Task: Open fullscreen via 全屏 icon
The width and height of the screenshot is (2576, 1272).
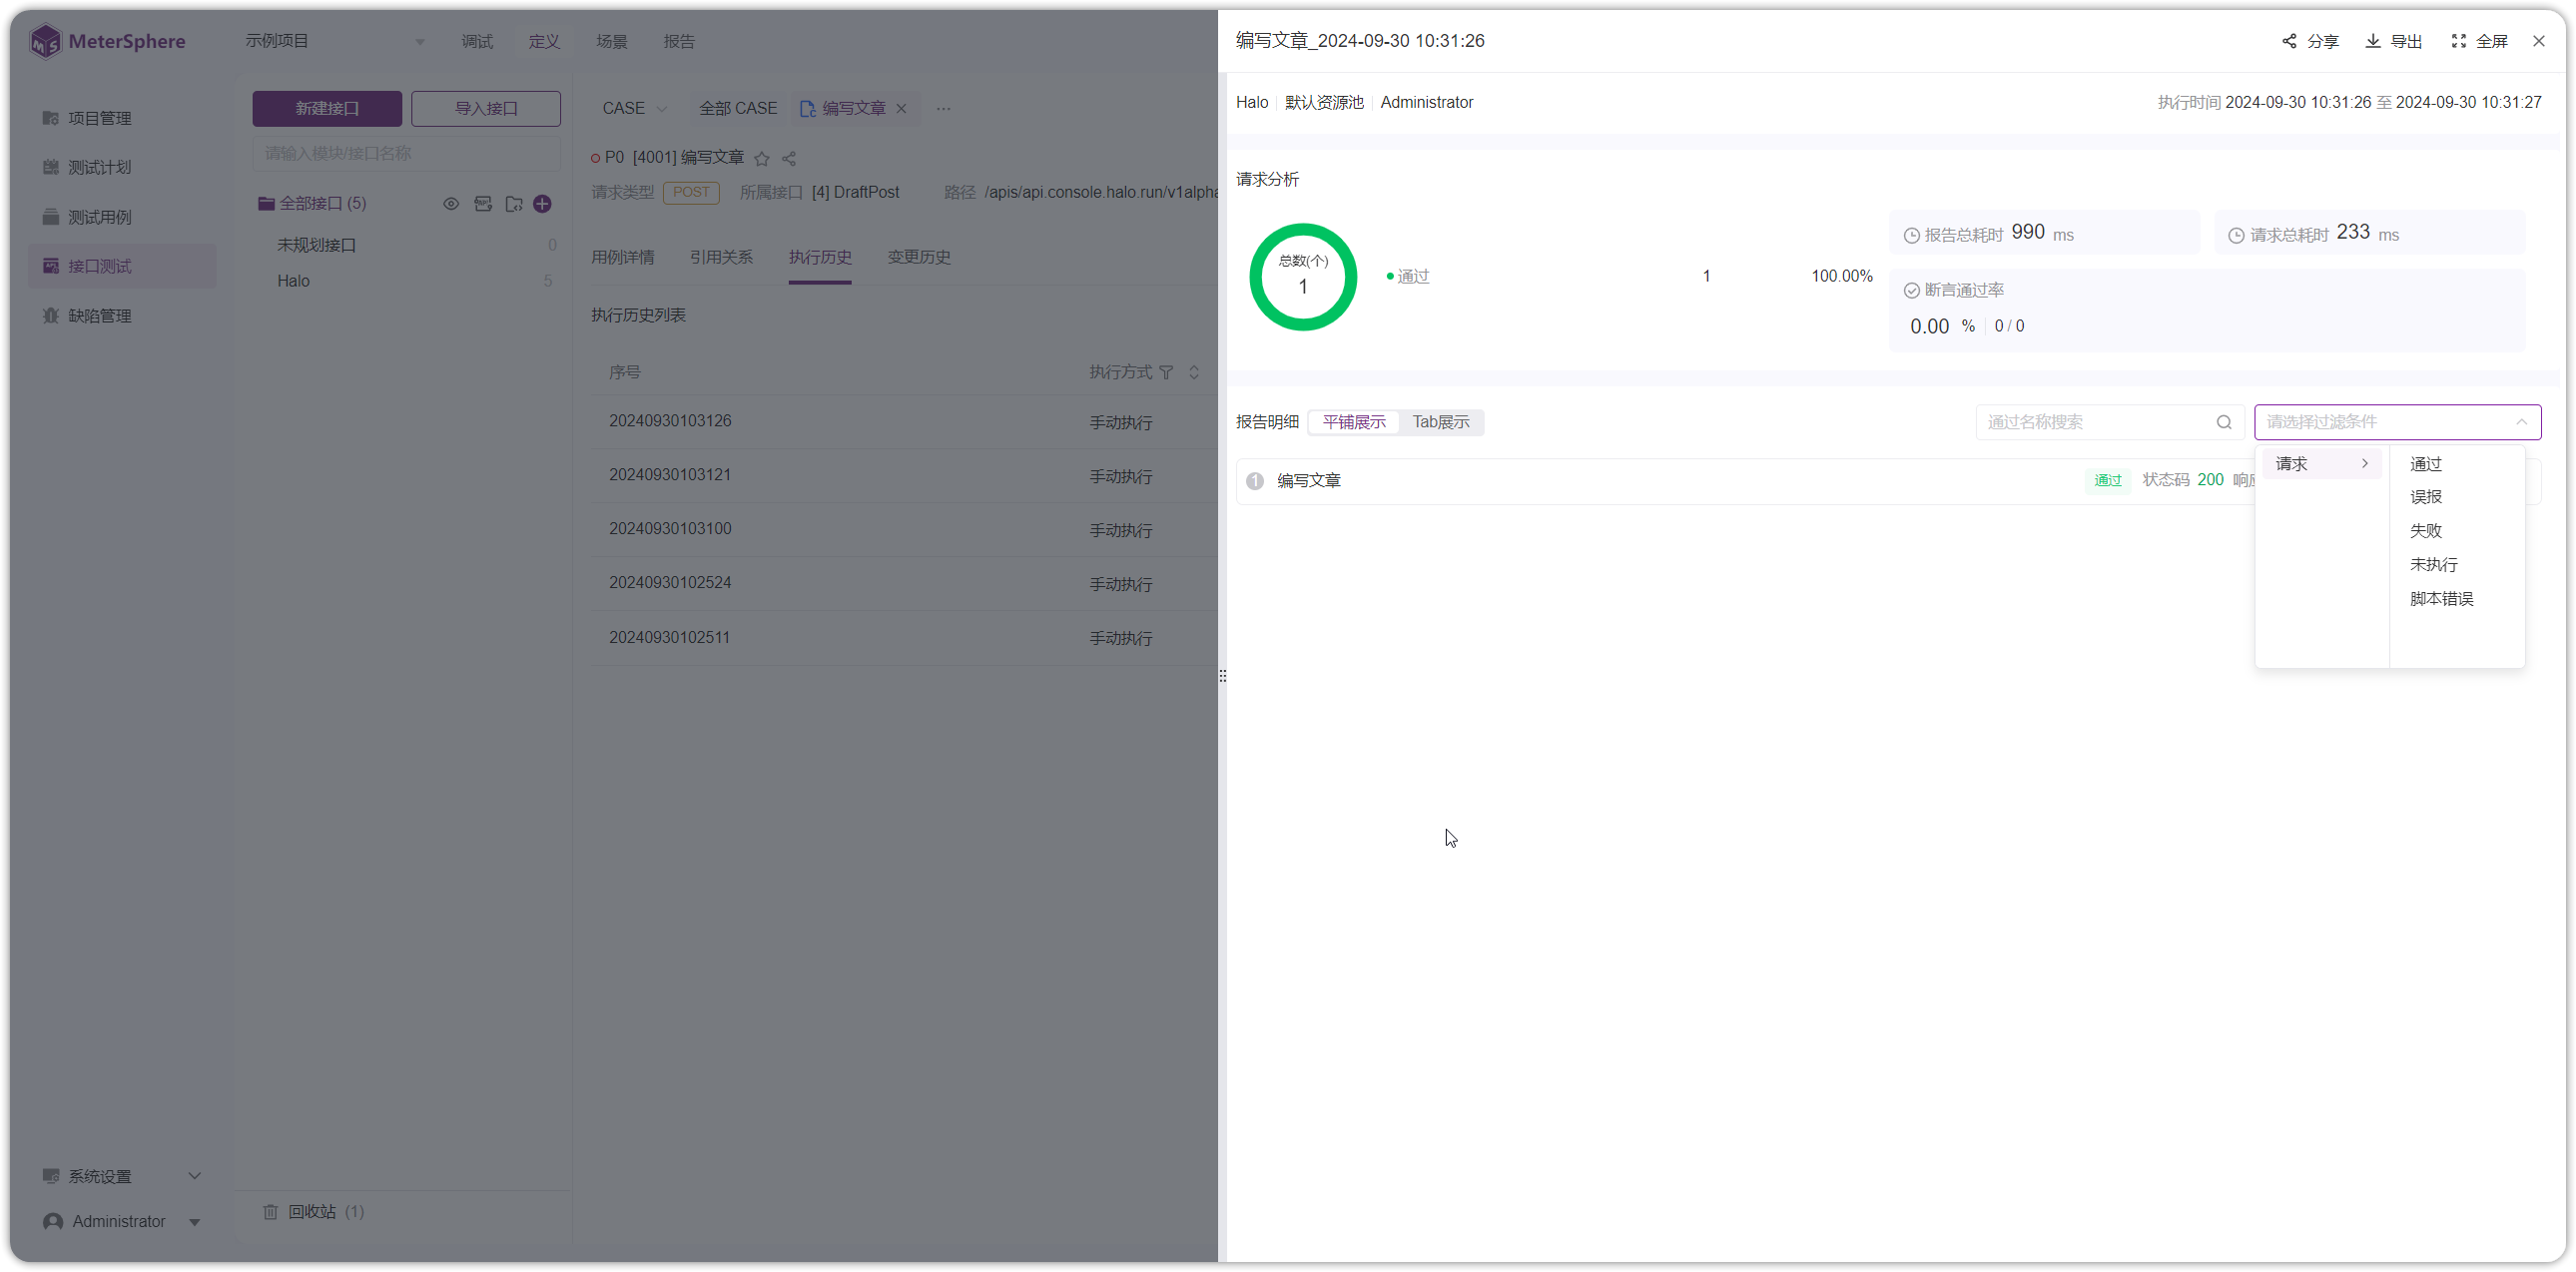Action: coord(2458,41)
